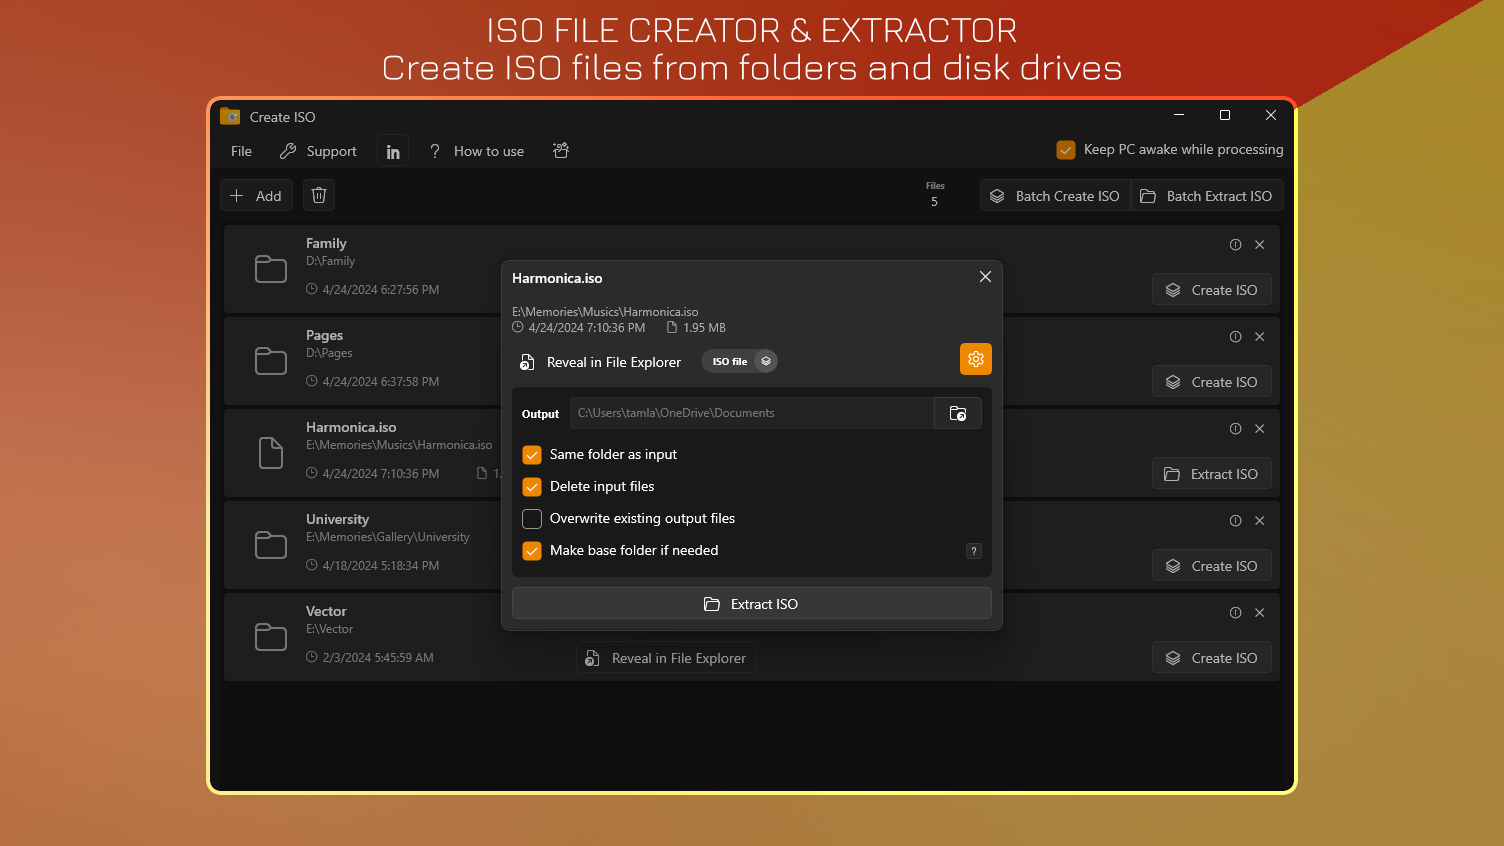Create ISO from the Vector folder
Image resolution: width=1504 pixels, height=846 pixels.
(1212, 658)
